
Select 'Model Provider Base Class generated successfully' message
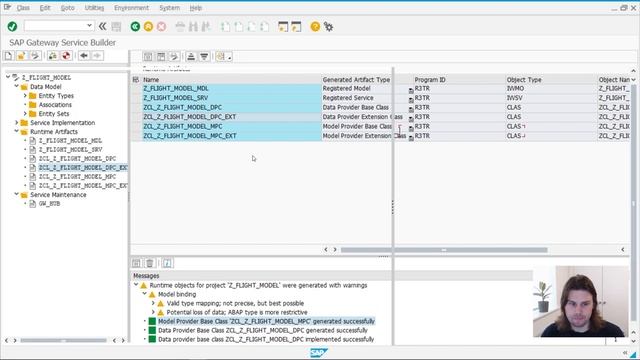(266, 321)
